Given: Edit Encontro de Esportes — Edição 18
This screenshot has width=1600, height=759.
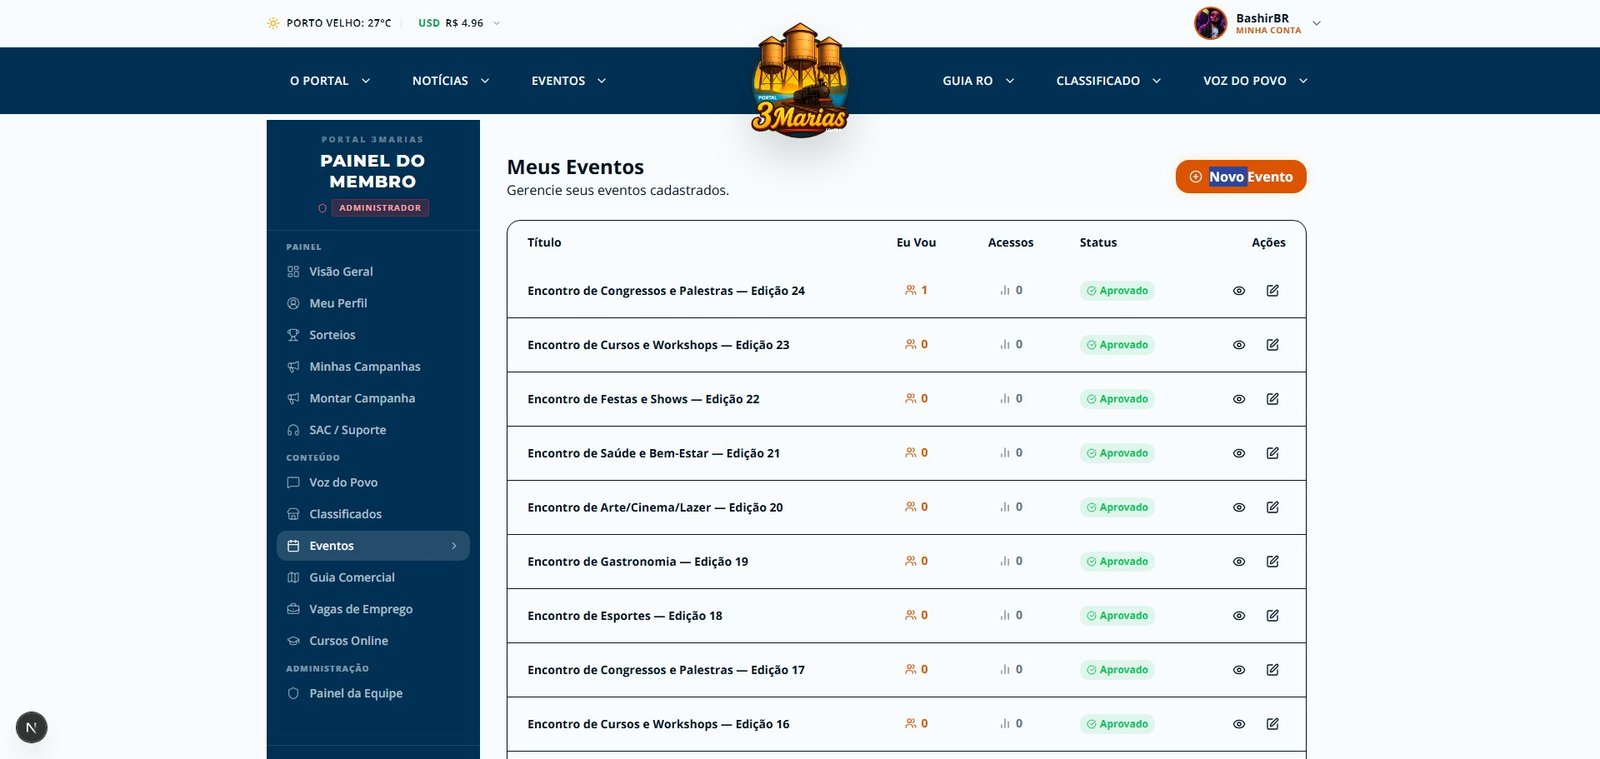Looking at the screenshot, I should tap(1273, 616).
